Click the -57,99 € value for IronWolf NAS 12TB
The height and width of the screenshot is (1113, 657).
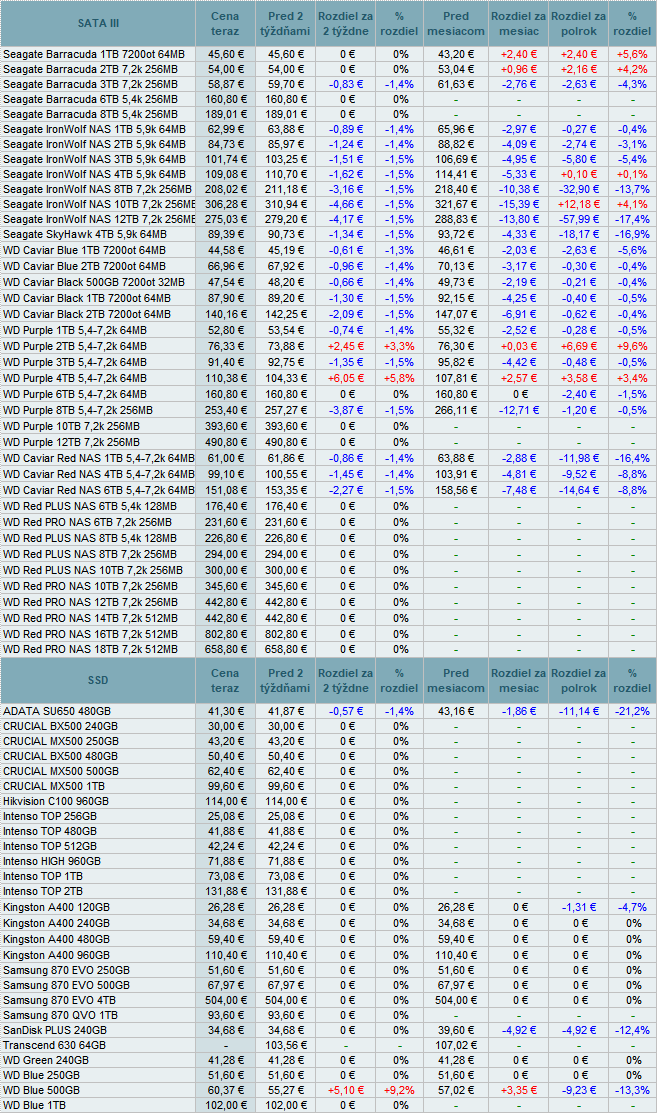click(x=578, y=219)
